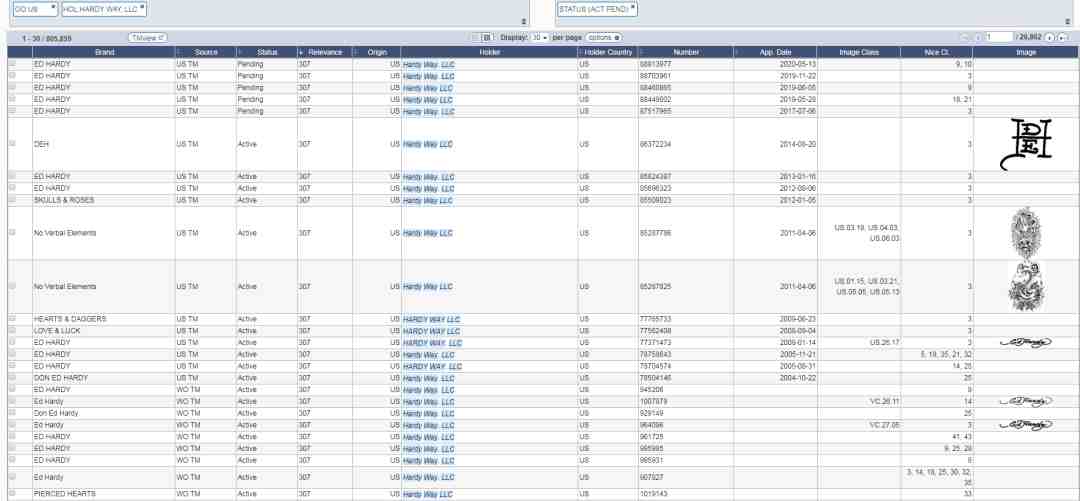Click application date 2020-05-13
Viewport: 1080px width, 501px height.
pos(798,64)
